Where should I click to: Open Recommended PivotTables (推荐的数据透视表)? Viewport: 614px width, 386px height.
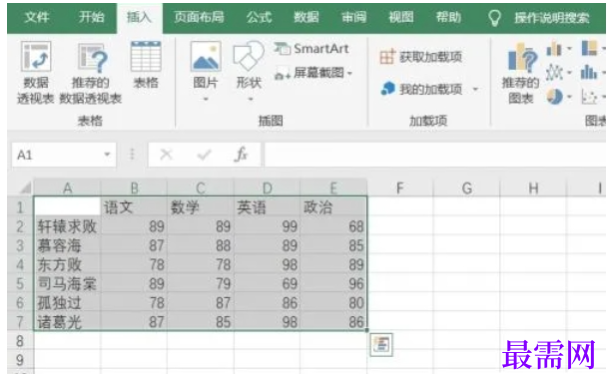(90, 72)
